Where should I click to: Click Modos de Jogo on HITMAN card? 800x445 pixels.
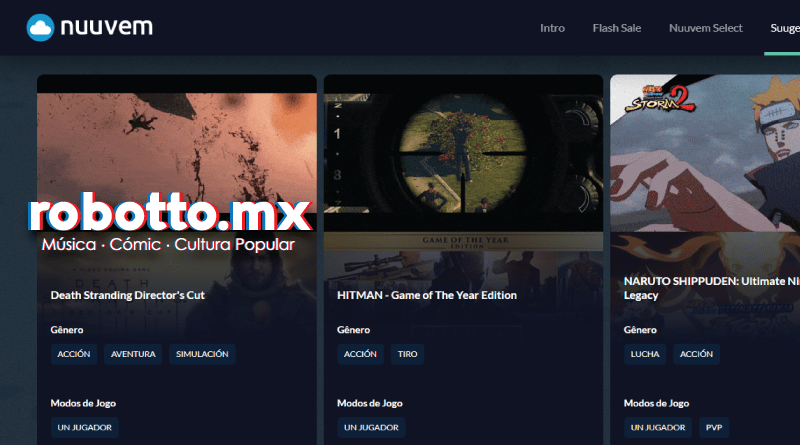point(370,403)
